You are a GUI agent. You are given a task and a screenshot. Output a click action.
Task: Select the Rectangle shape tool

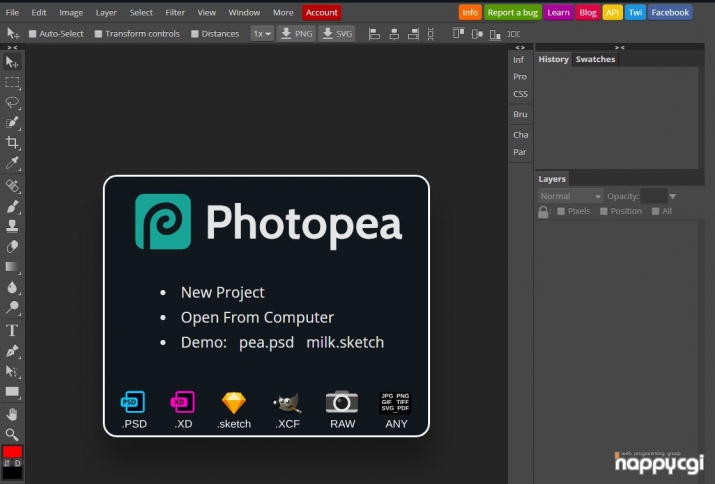12,392
